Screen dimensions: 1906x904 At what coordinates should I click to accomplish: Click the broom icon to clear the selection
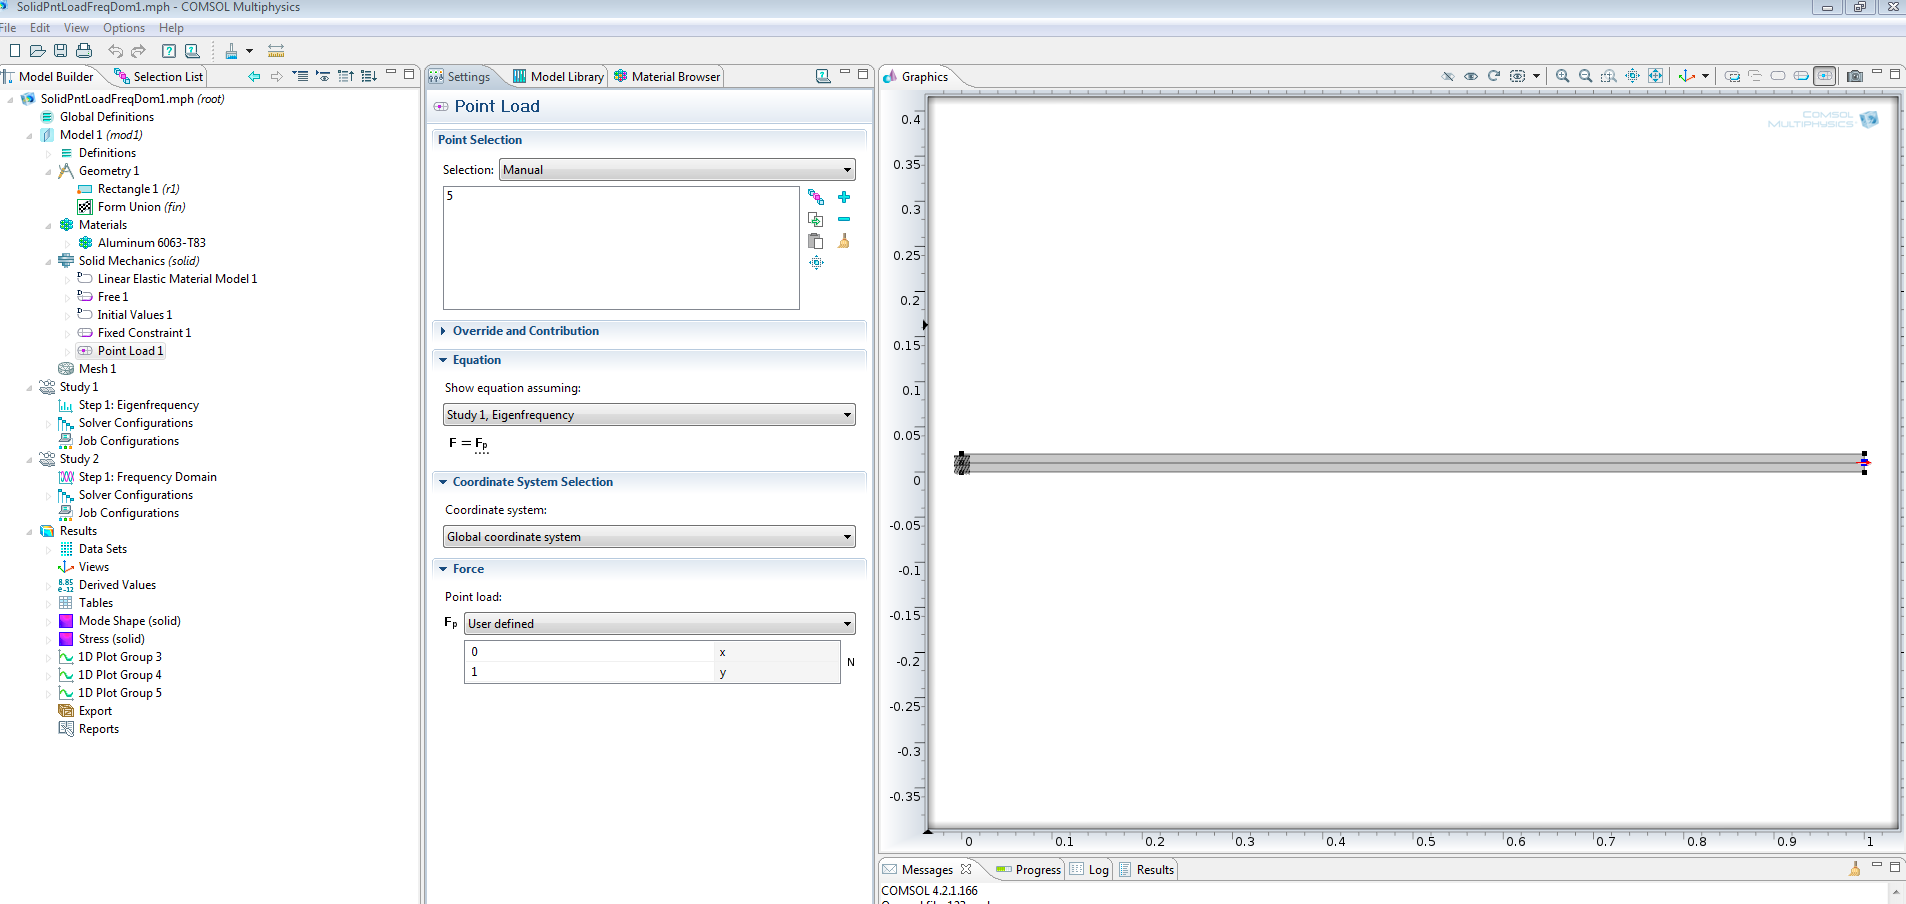844,241
